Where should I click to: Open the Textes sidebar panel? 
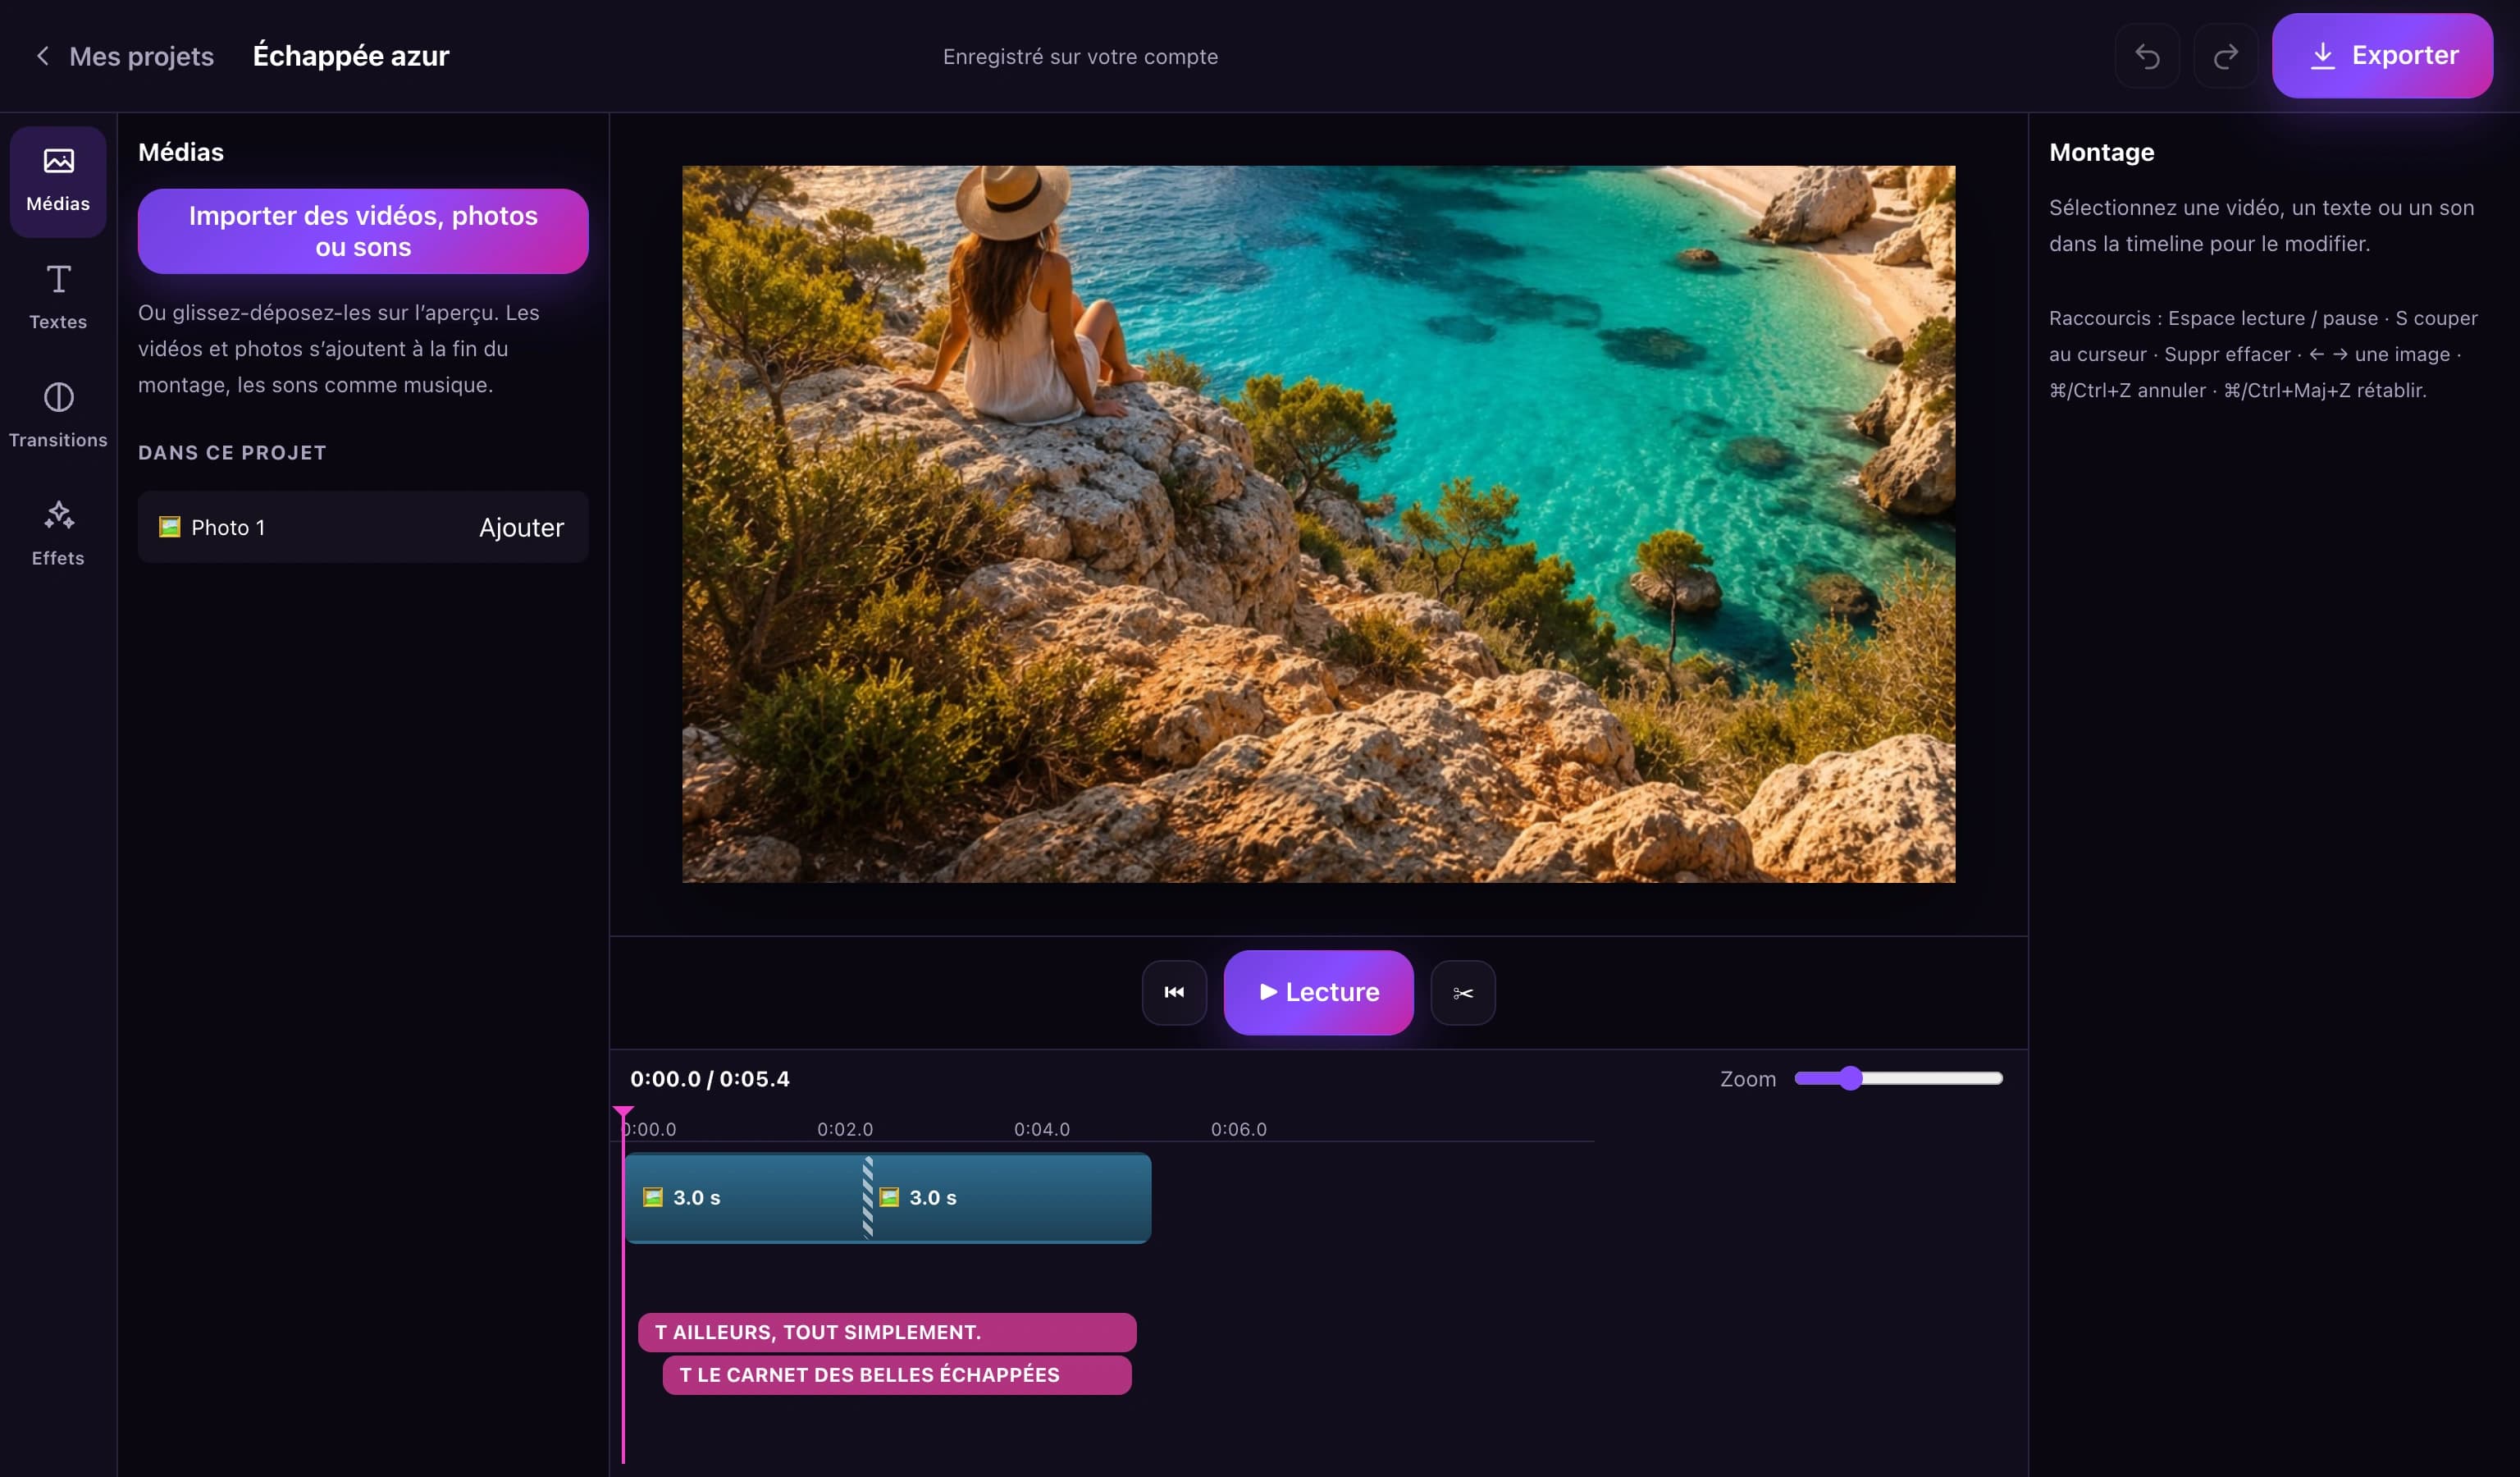pyautogui.click(x=58, y=298)
